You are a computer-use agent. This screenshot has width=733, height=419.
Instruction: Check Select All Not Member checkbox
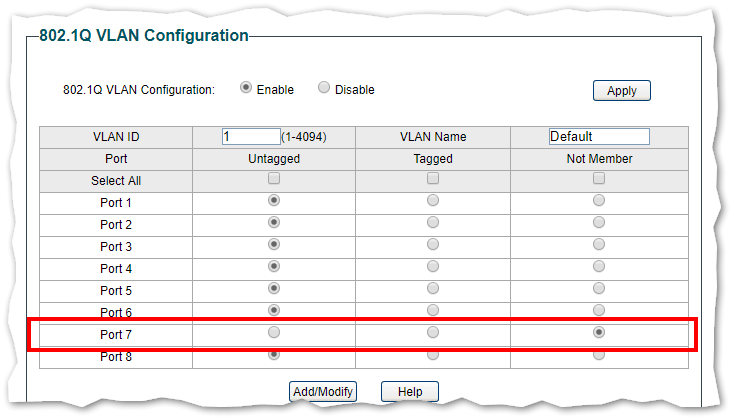(599, 179)
